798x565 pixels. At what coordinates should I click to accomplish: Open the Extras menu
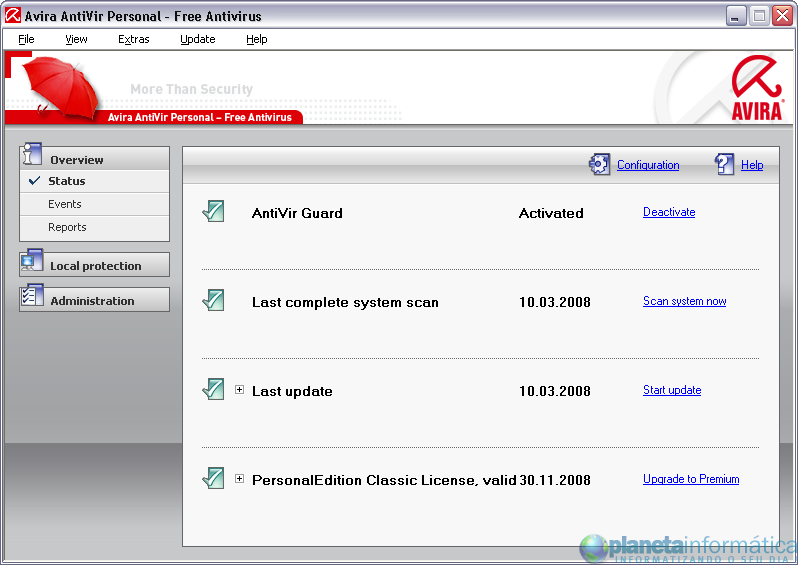point(133,39)
